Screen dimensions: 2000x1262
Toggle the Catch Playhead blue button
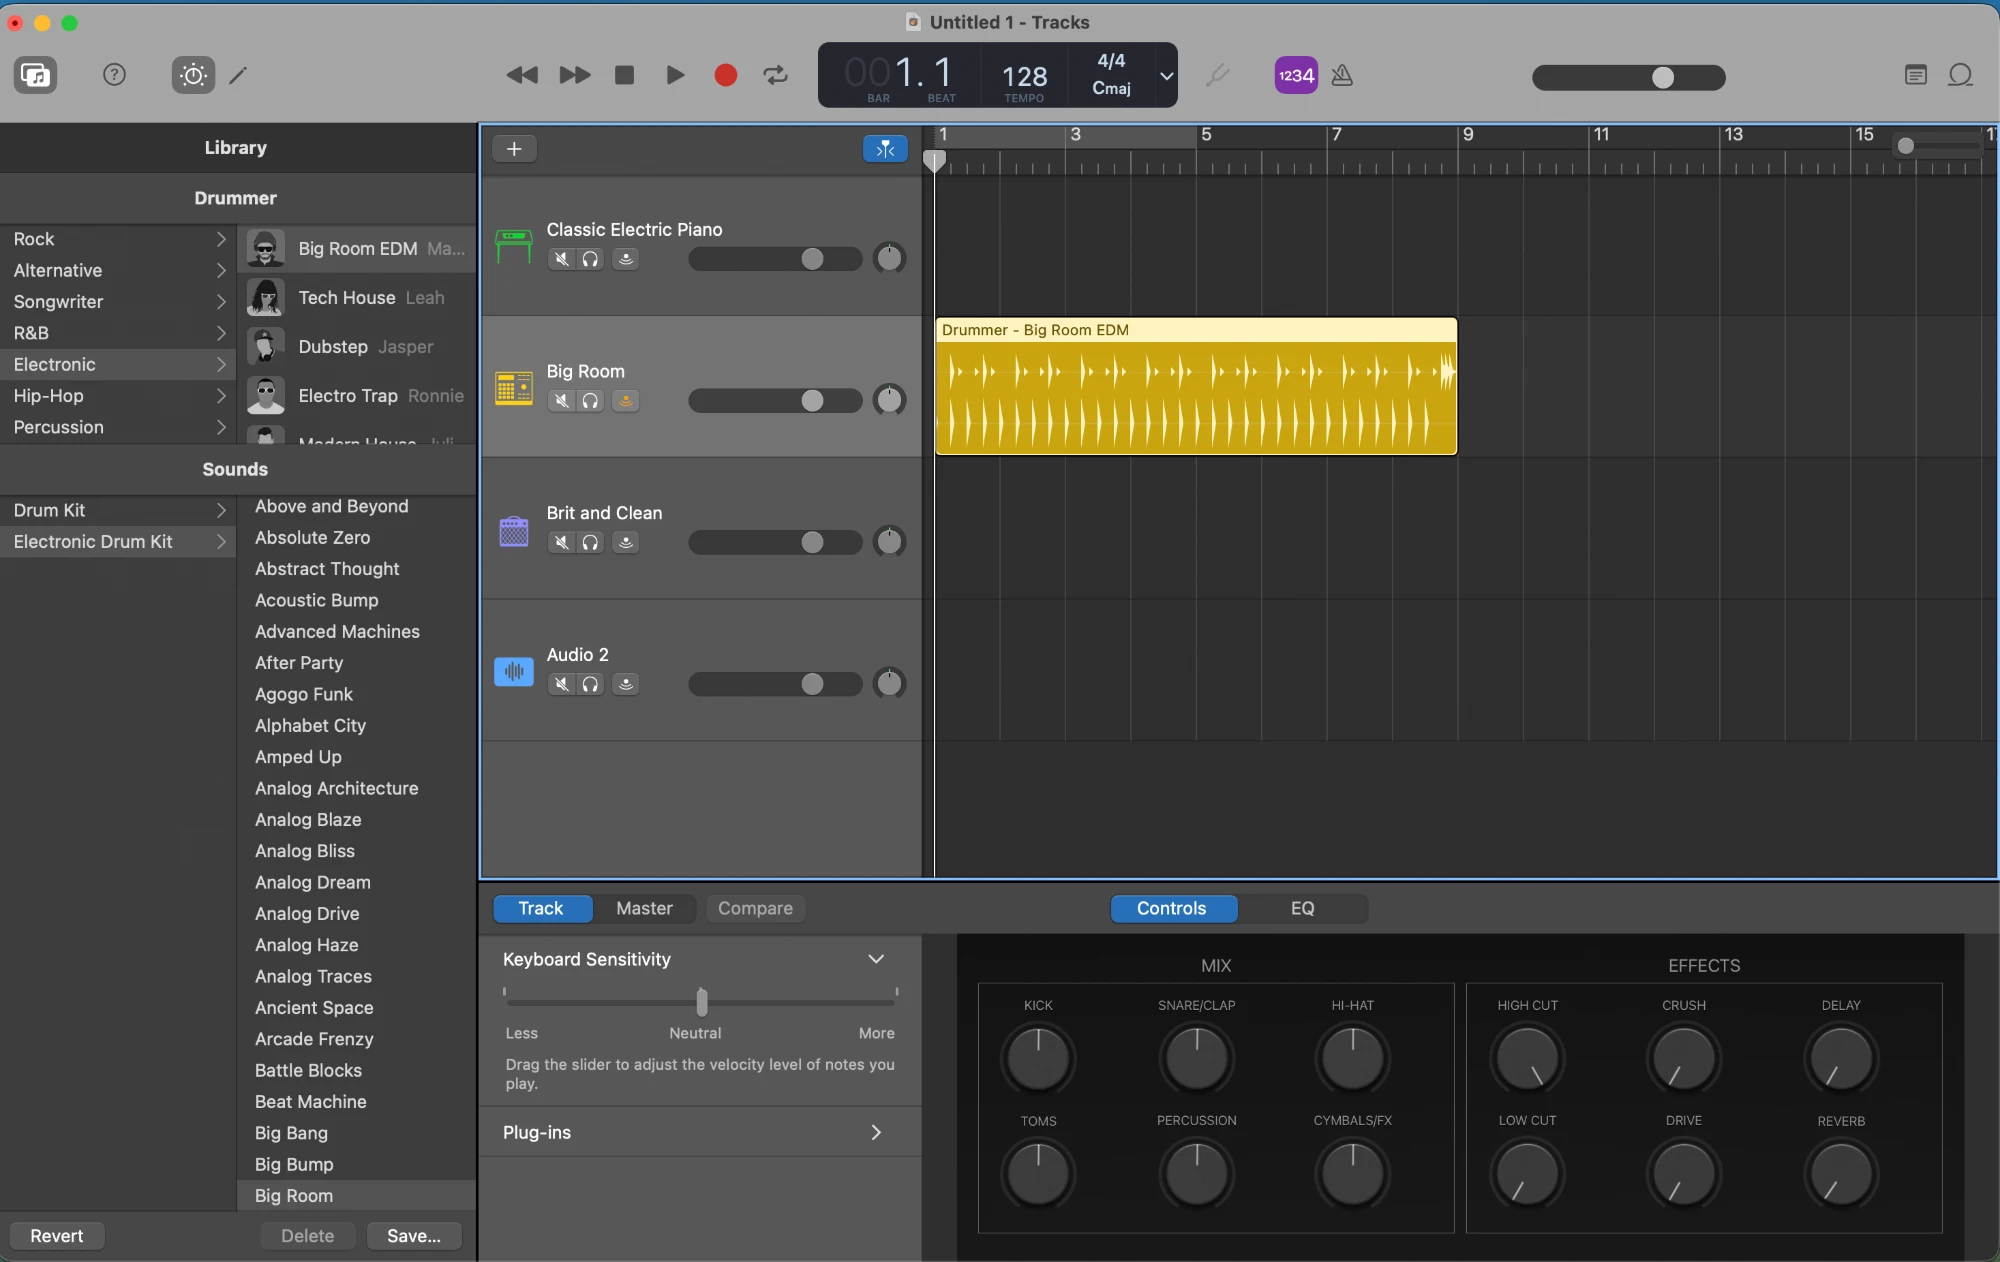pyautogui.click(x=885, y=149)
